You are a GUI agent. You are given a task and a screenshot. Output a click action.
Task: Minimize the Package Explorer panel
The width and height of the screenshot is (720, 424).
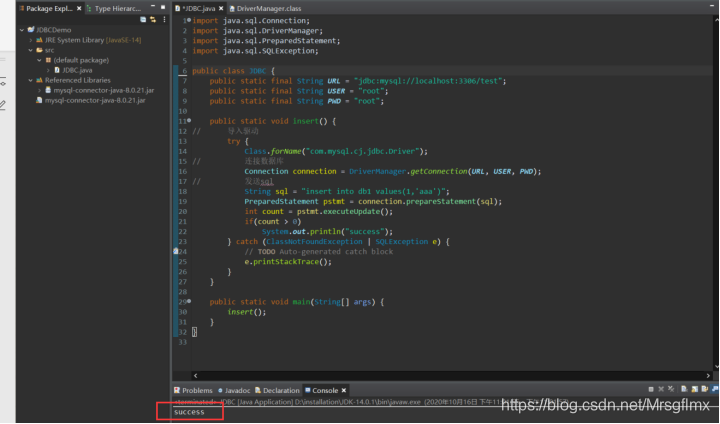pyautogui.click(x=153, y=7)
